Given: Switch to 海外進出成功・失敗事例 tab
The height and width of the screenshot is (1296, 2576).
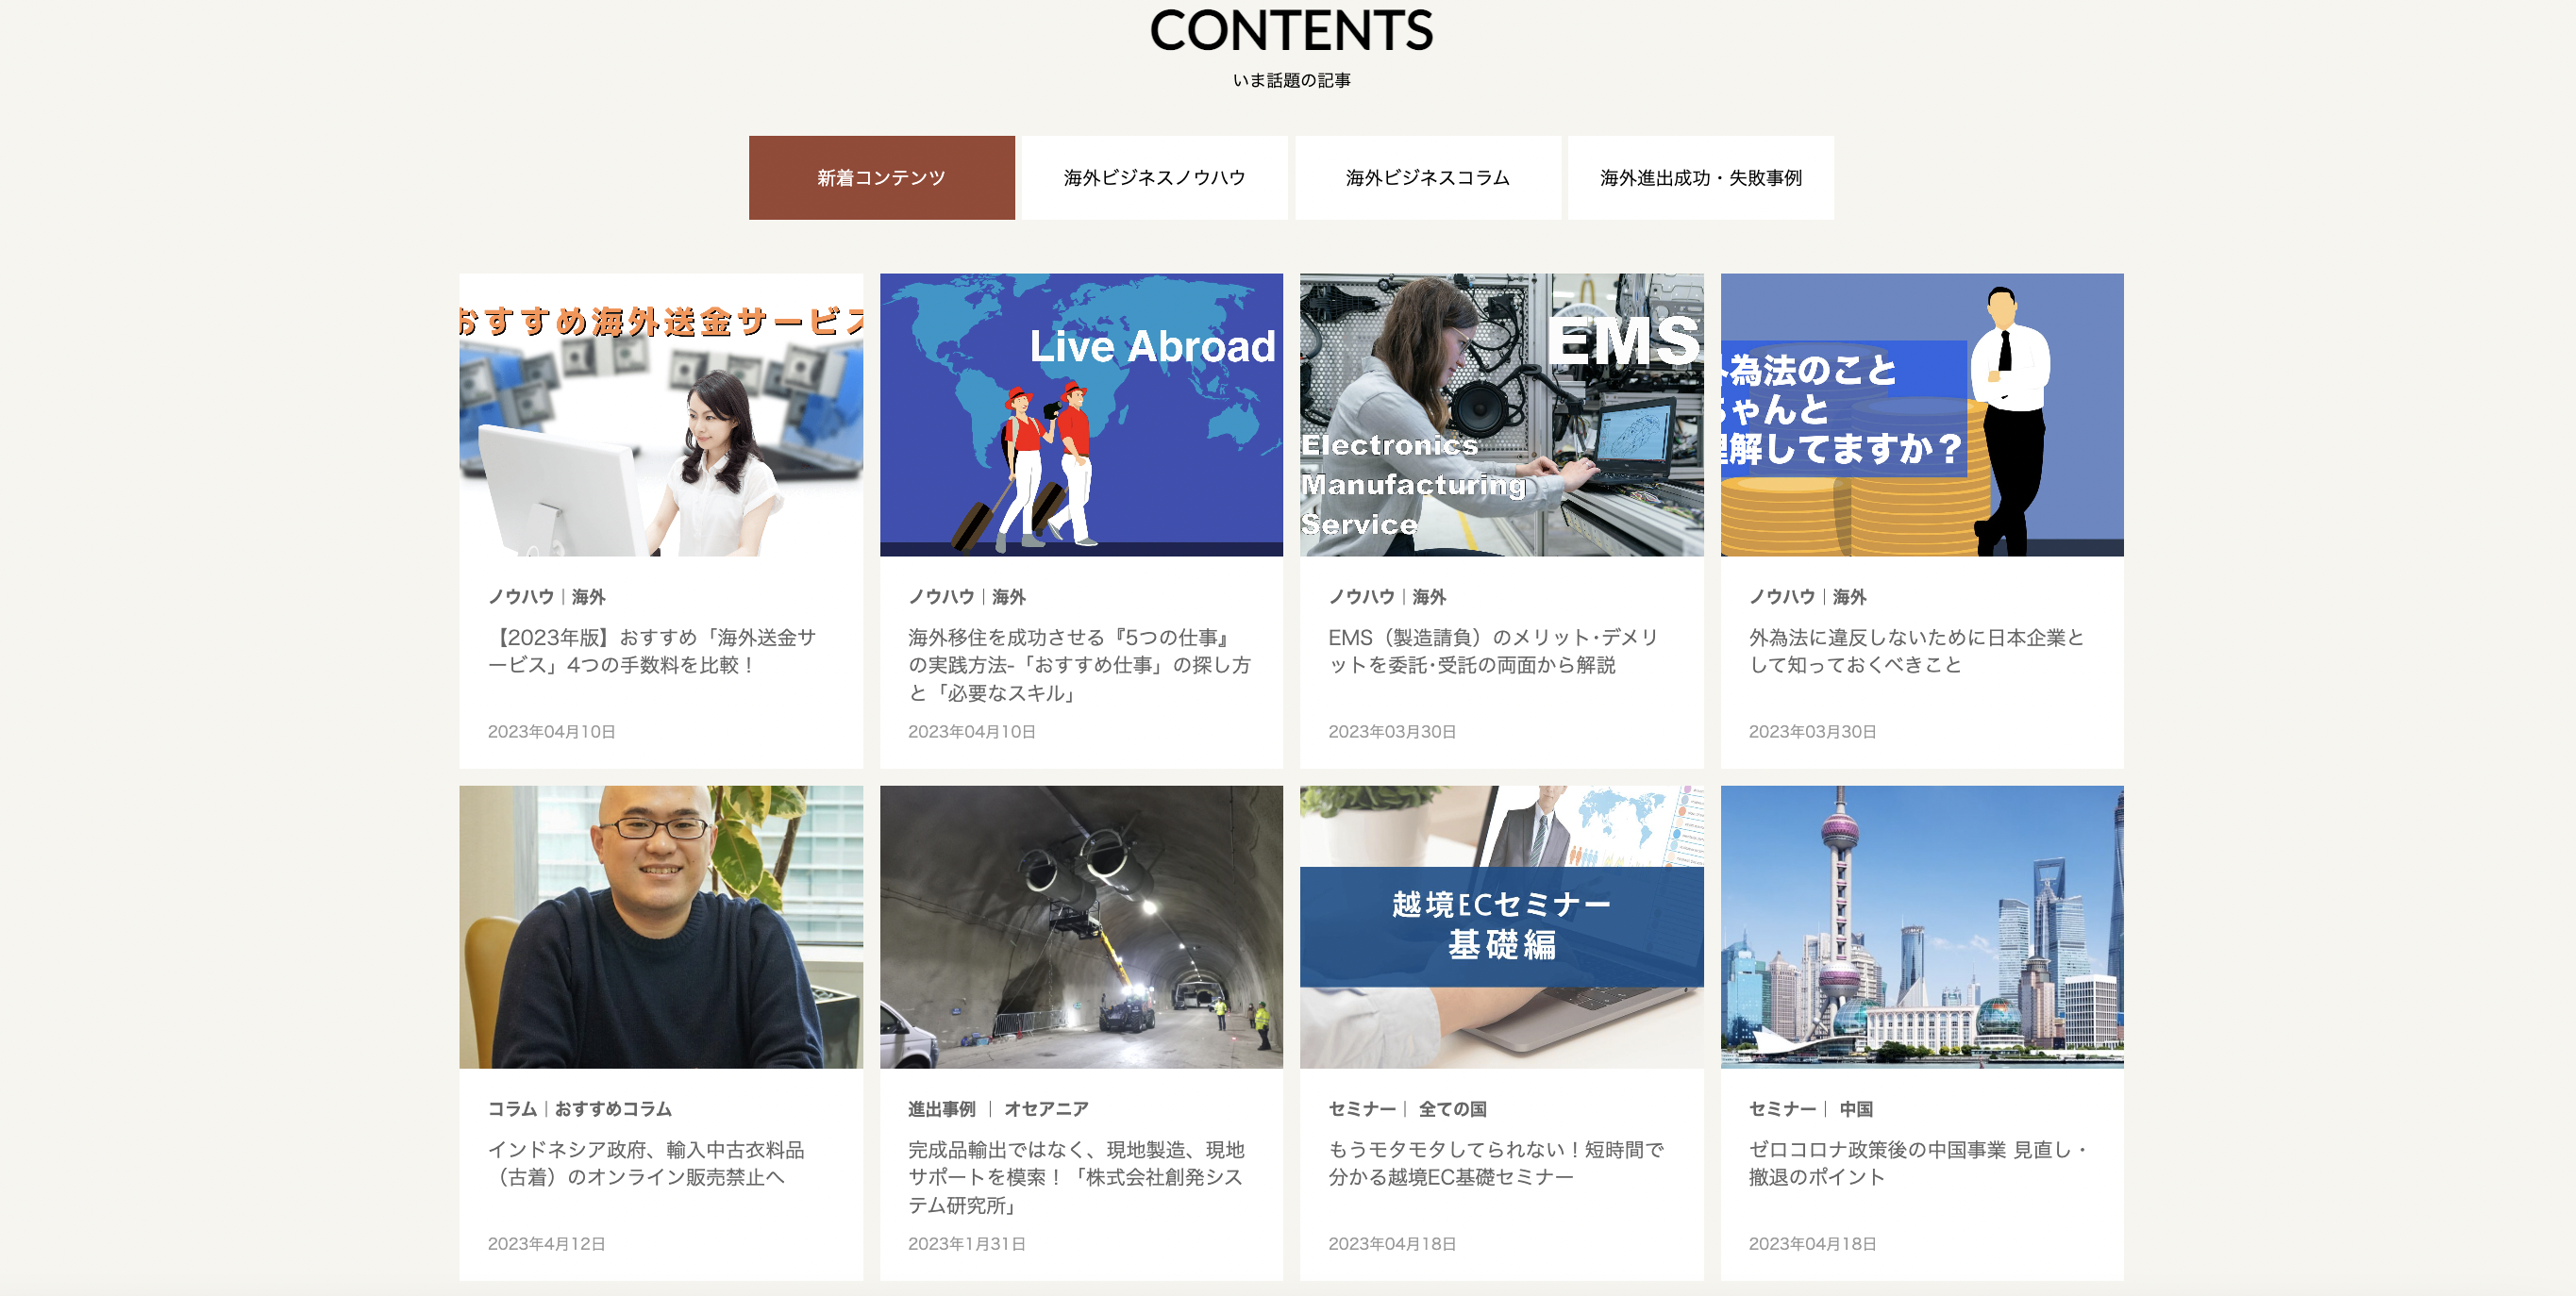Looking at the screenshot, I should coord(1700,178).
